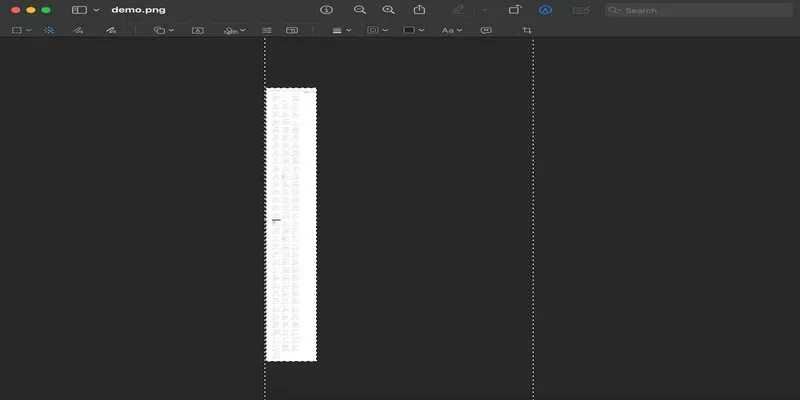Screen dimensions: 800x400
Task: Select the Instant Alpha tool
Action: coord(49,30)
